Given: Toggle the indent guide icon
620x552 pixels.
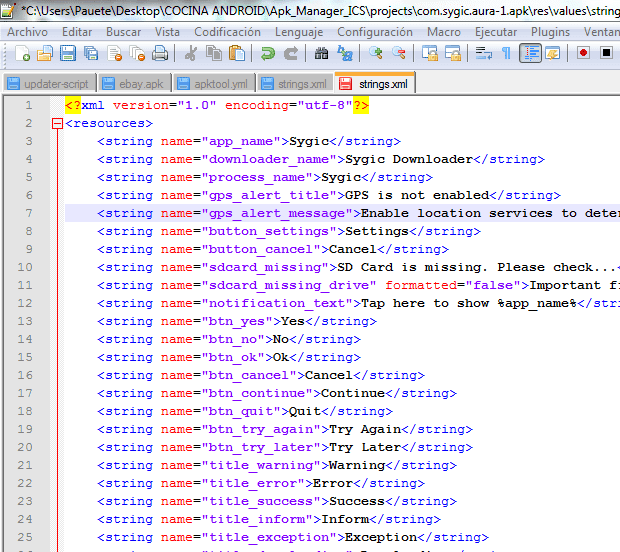Looking at the screenshot, I should point(530,53).
